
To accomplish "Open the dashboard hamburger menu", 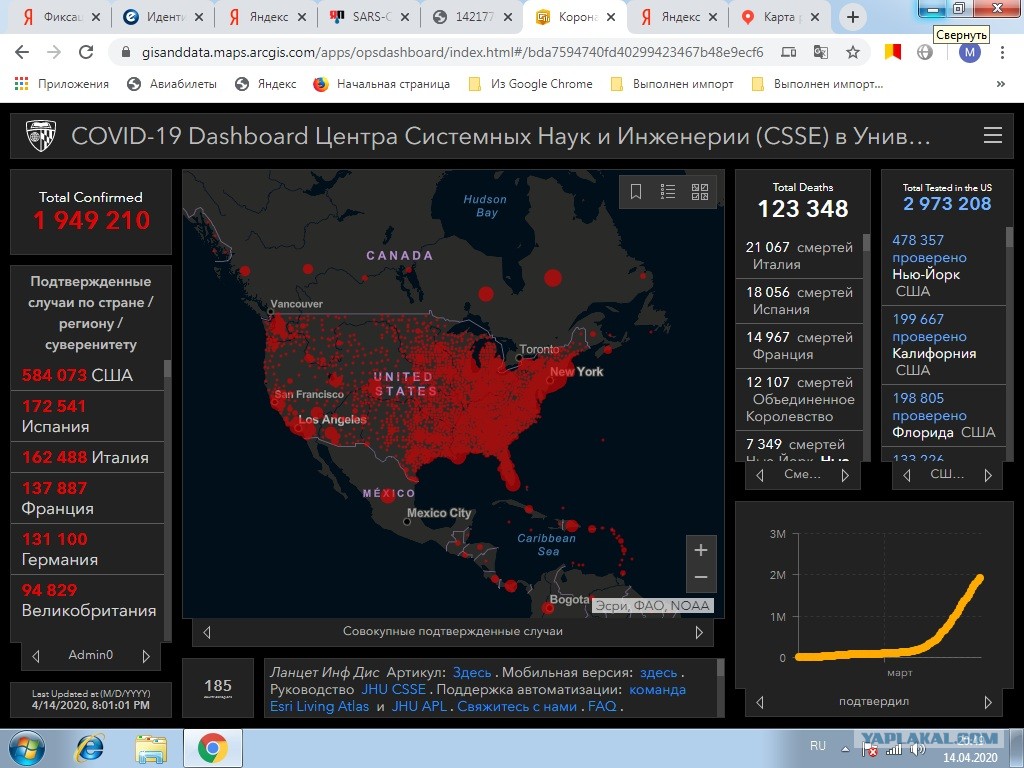I will [993, 135].
